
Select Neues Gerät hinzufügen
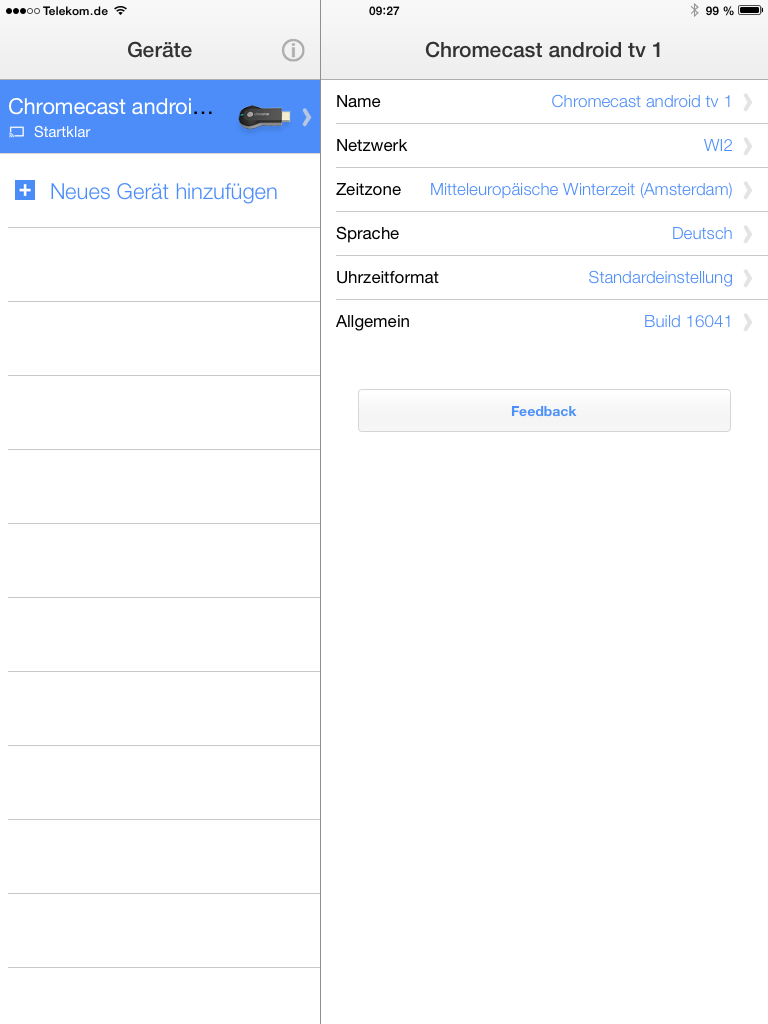pyautogui.click(x=164, y=191)
